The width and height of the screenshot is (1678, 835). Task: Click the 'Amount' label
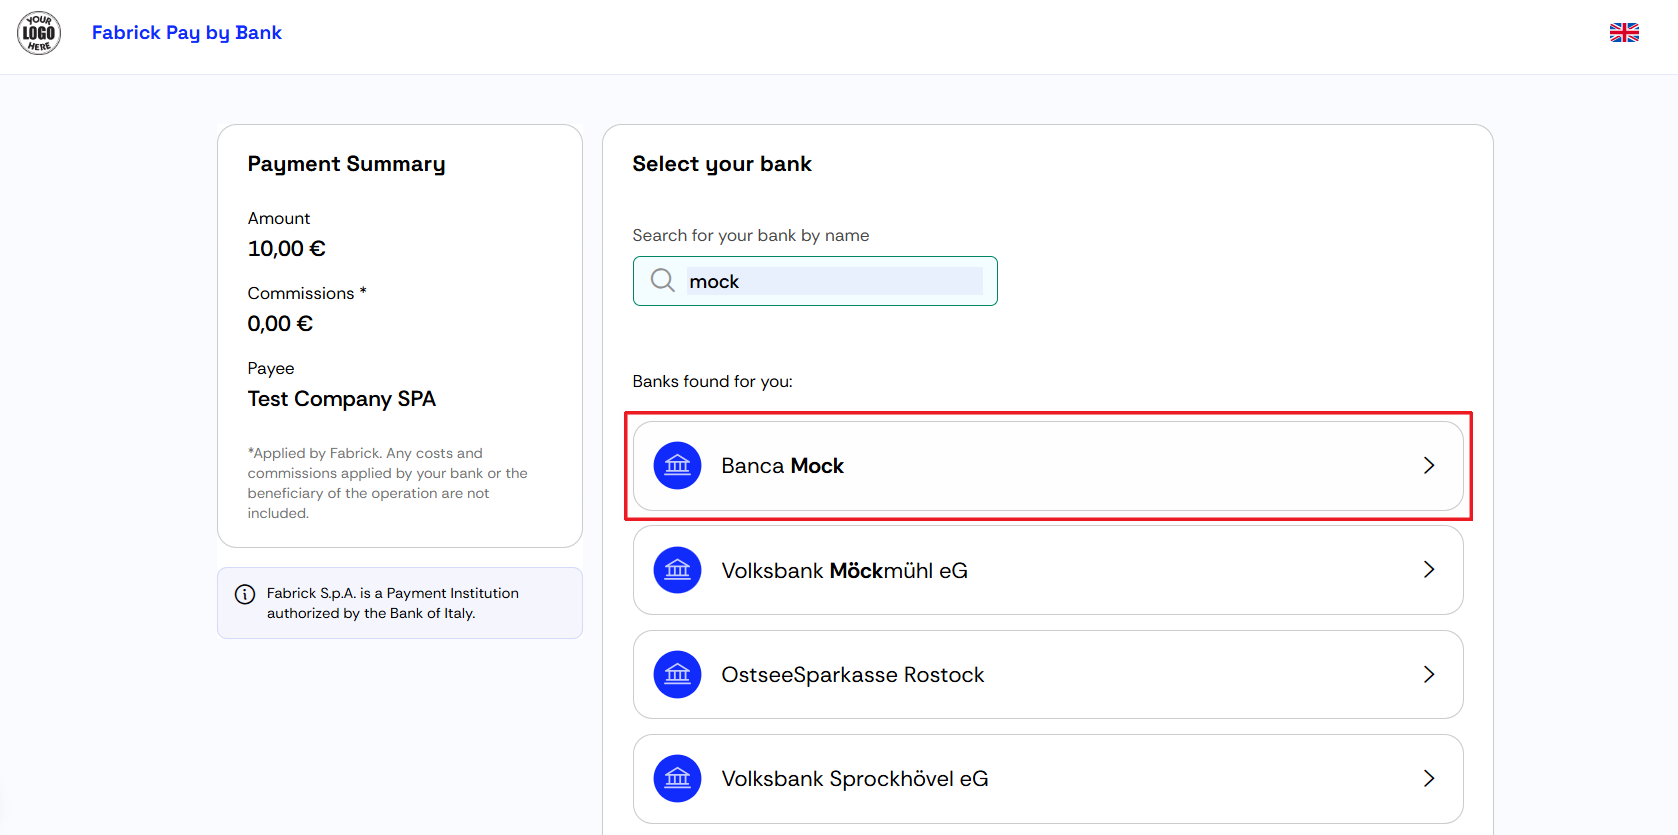279,218
